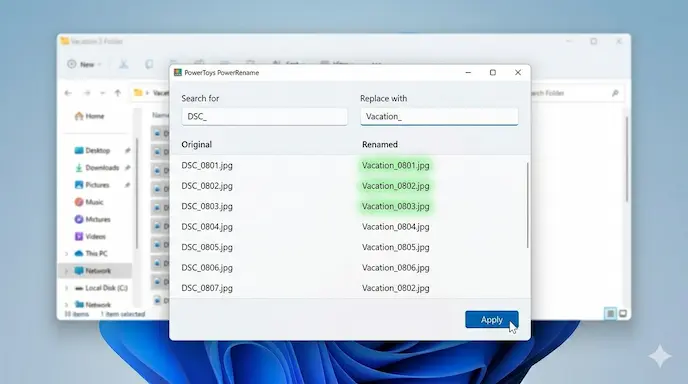Click renamed entry Vacation_0804.jpg
688x384 pixels.
pyautogui.click(x=396, y=227)
